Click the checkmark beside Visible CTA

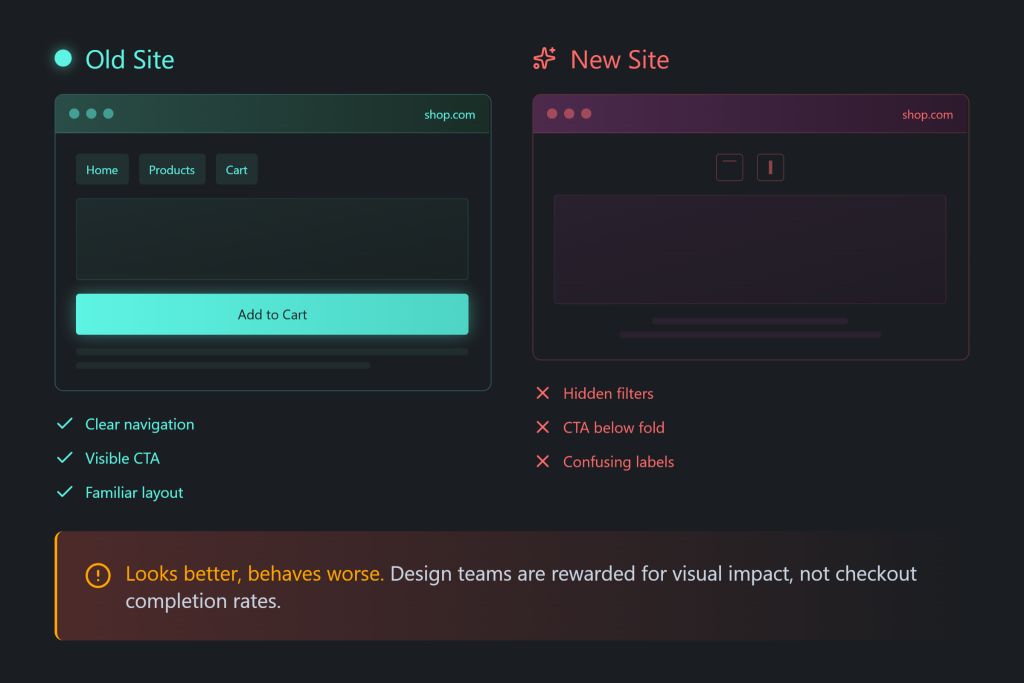coord(65,458)
